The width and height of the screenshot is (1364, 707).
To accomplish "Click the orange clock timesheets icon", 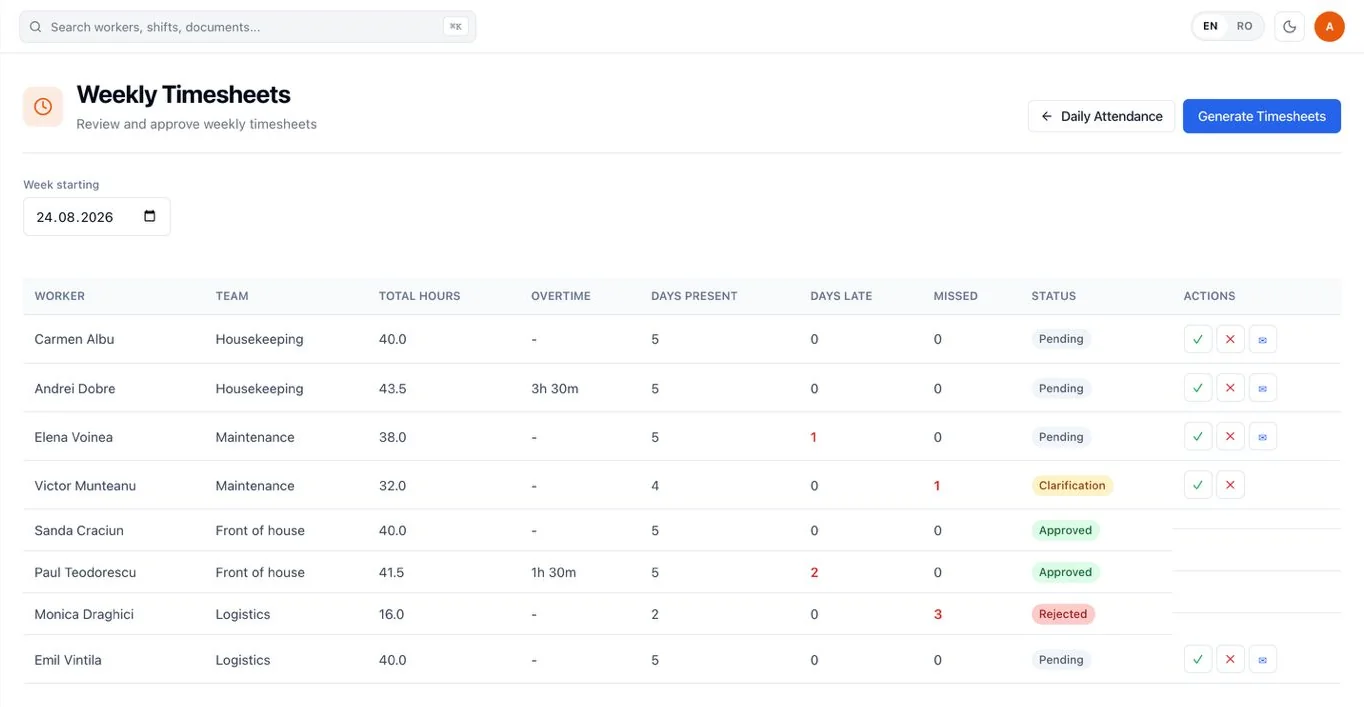I will click(43, 106).
